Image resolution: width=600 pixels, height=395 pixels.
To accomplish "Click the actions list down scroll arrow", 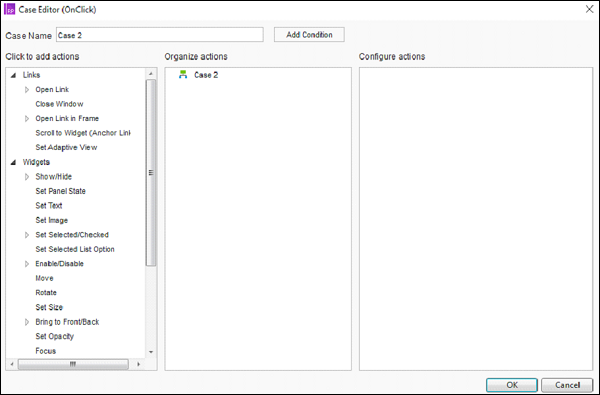I will (x=151, y=352).
